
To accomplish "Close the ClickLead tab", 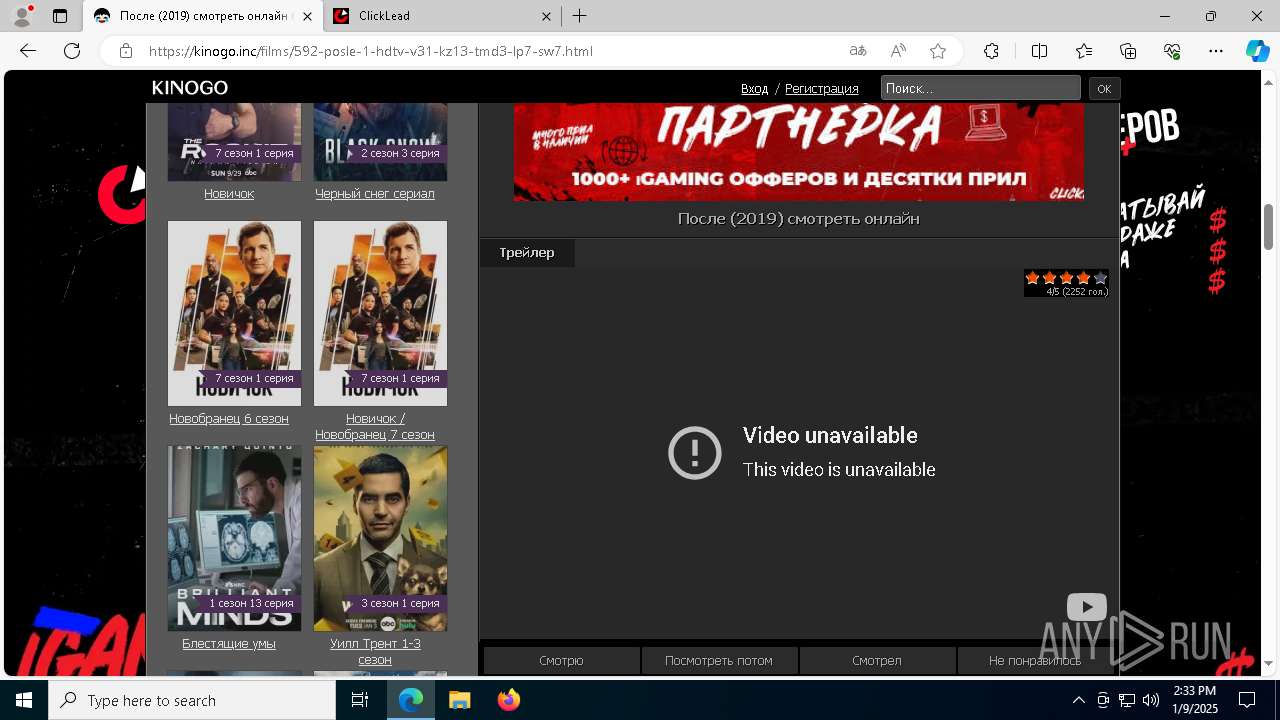I will [x=546, y=16].
